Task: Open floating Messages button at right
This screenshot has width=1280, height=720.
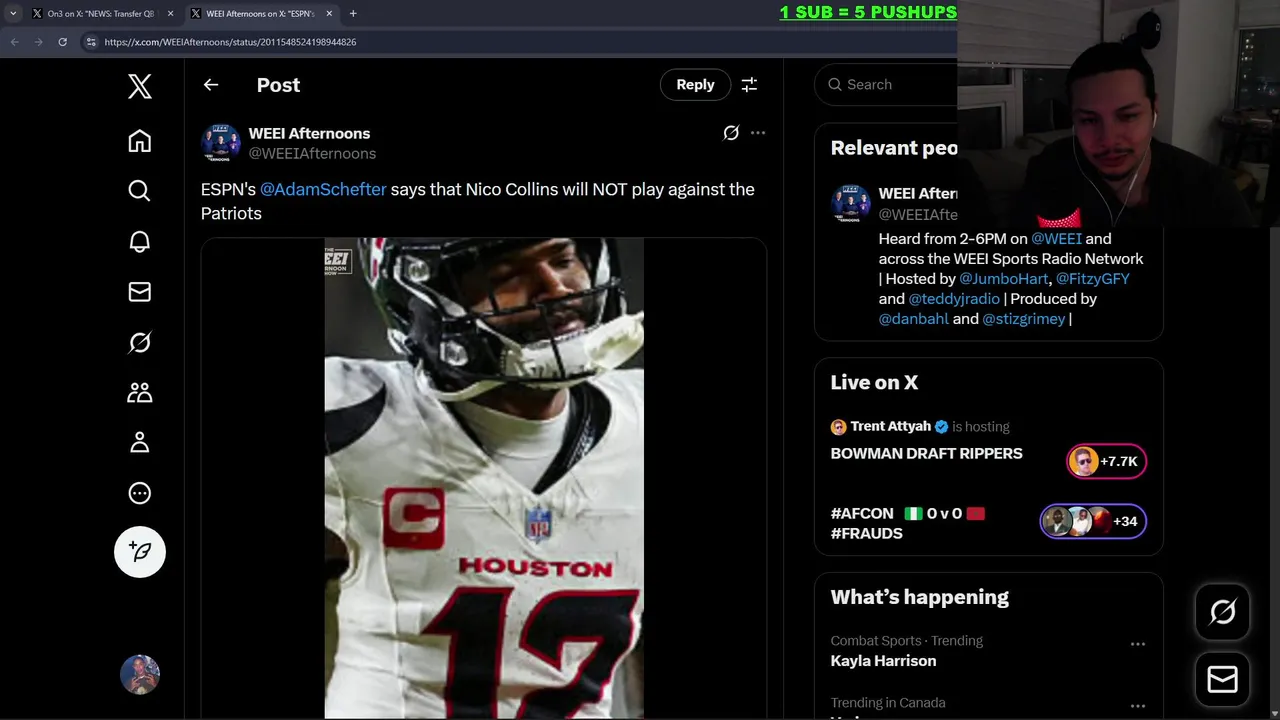Action: pos(1223,680)
